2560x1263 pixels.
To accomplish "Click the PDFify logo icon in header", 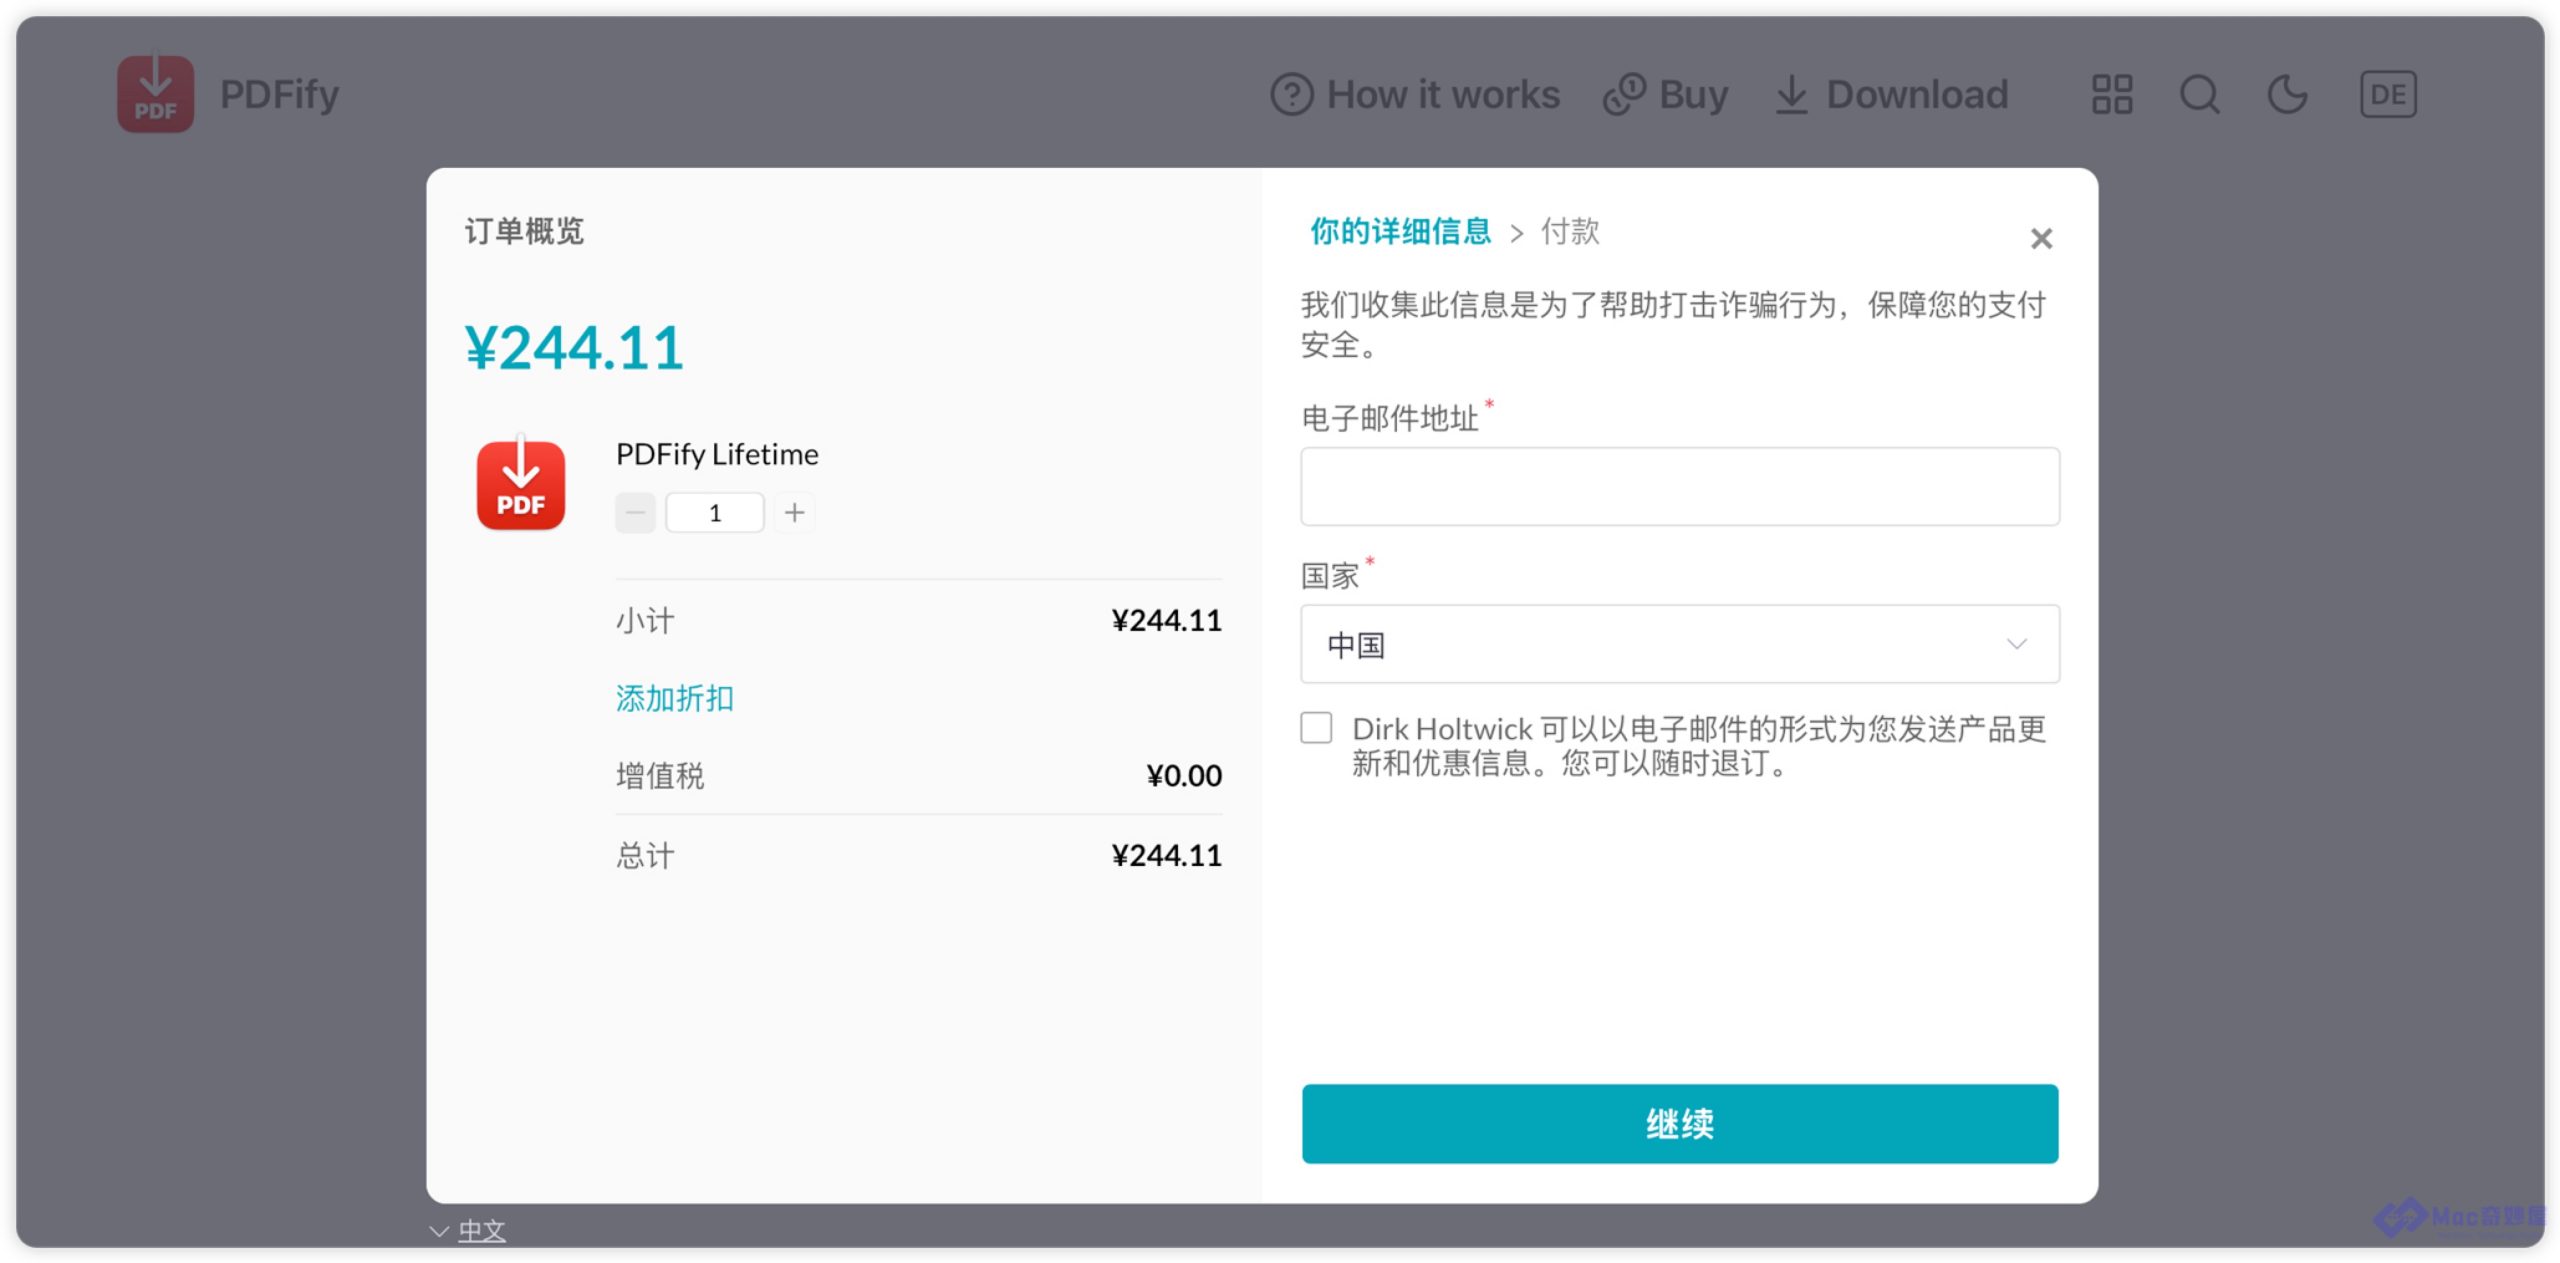I will (x=155, y=95).
